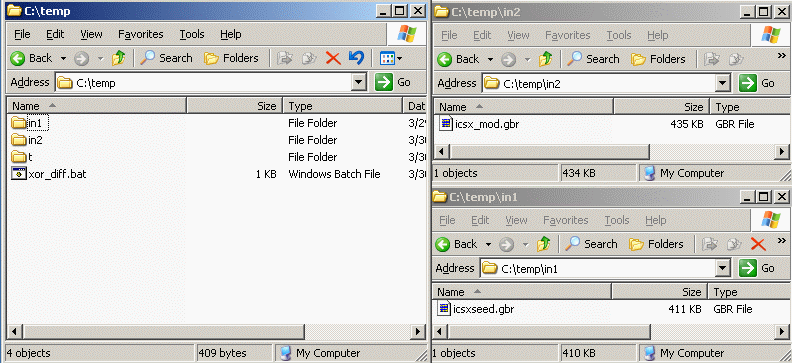Click Back arrow in C:\temp window
Screen dimensions: 792x363
click(30, 59)
